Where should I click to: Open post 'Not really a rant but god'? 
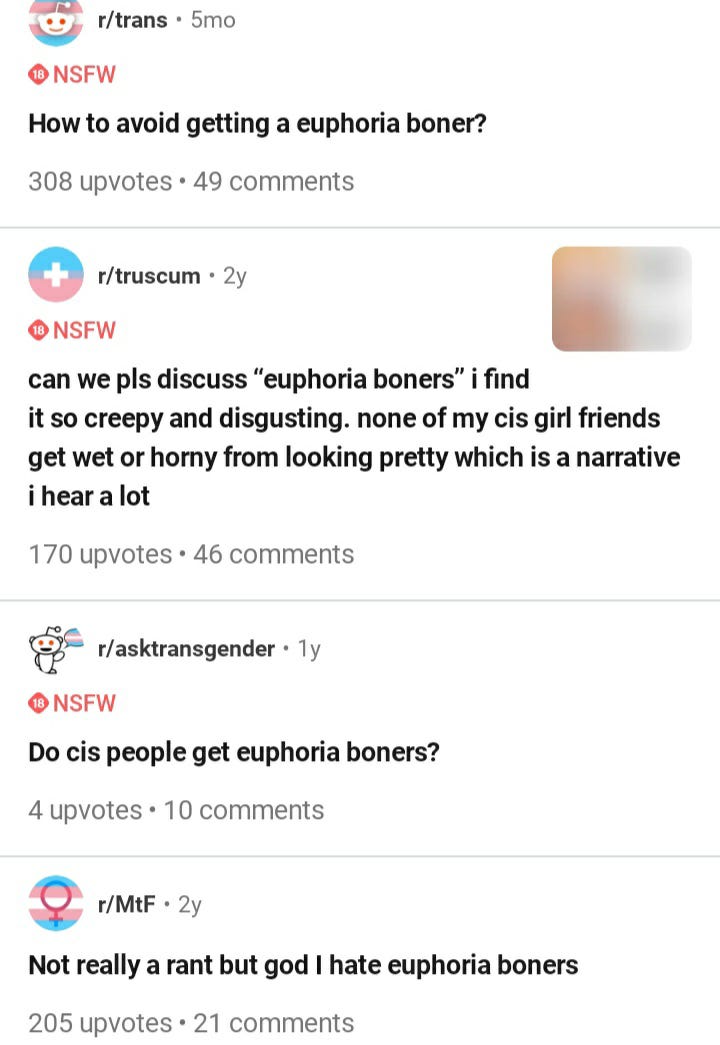point(303,965)
